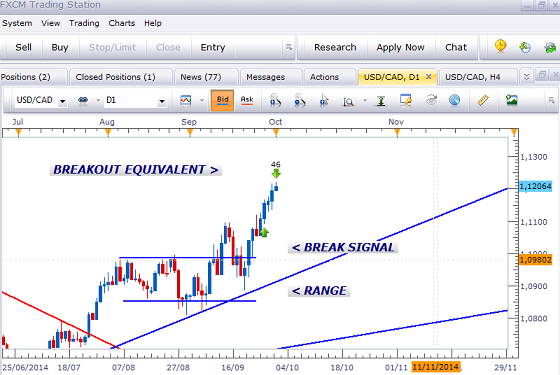The width and height of the screenshot is (560, 375).
Task: Toggle the Ask price button
Action: [247, 100]
